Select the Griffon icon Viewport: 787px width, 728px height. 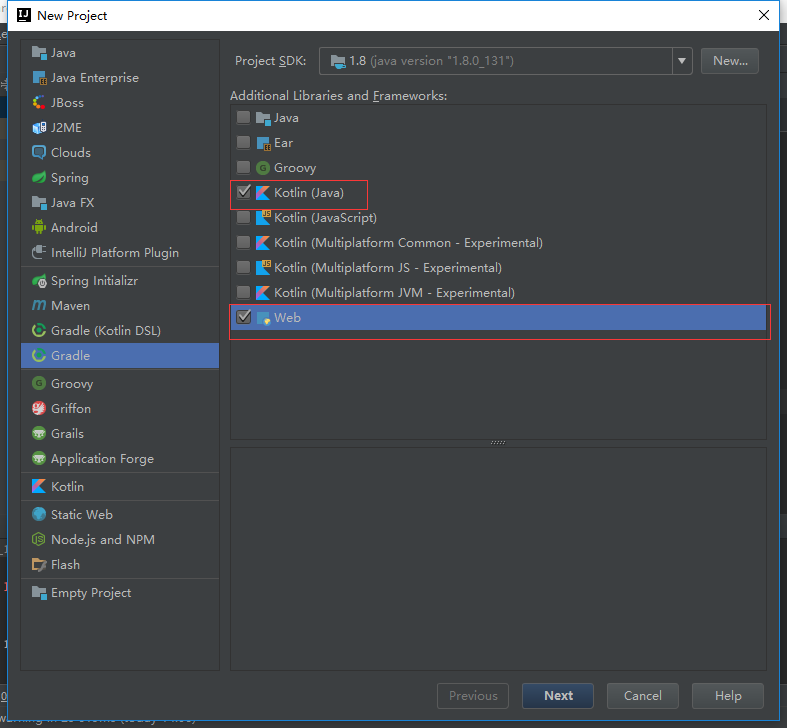[39, 409]
